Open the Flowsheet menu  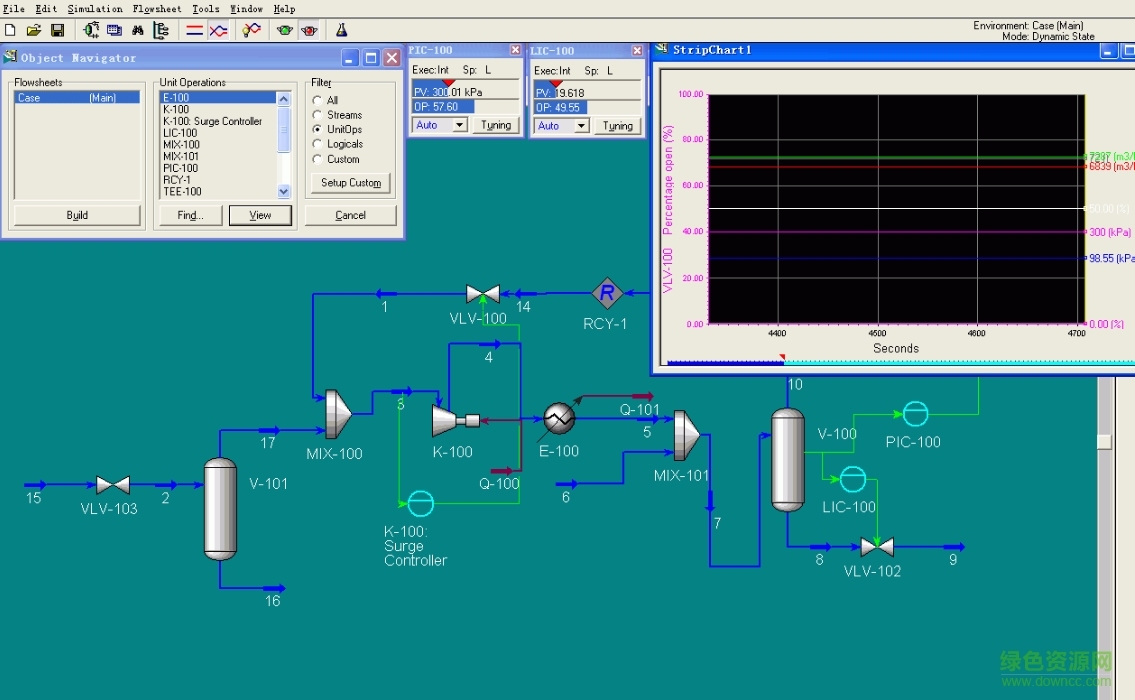[157, 9]
